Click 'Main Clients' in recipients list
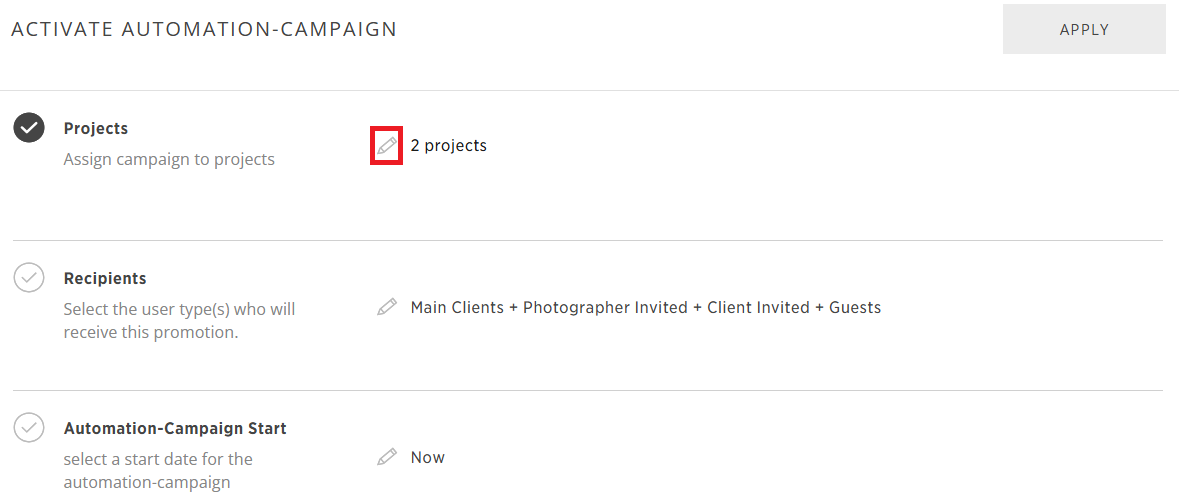The width and height of the screenshot is (1179, 501). (457, 308)
